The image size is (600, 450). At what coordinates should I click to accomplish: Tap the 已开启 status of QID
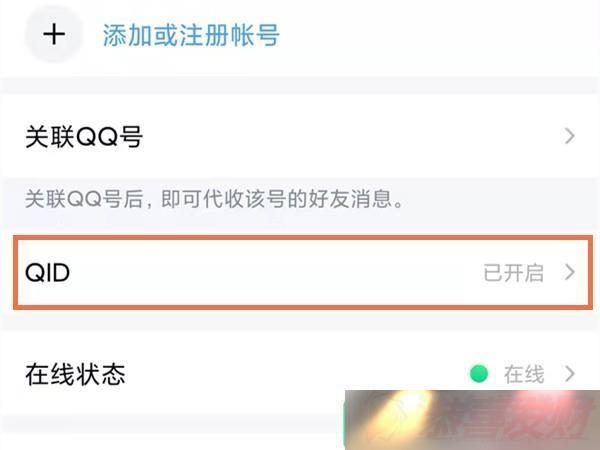click(513, 273)
